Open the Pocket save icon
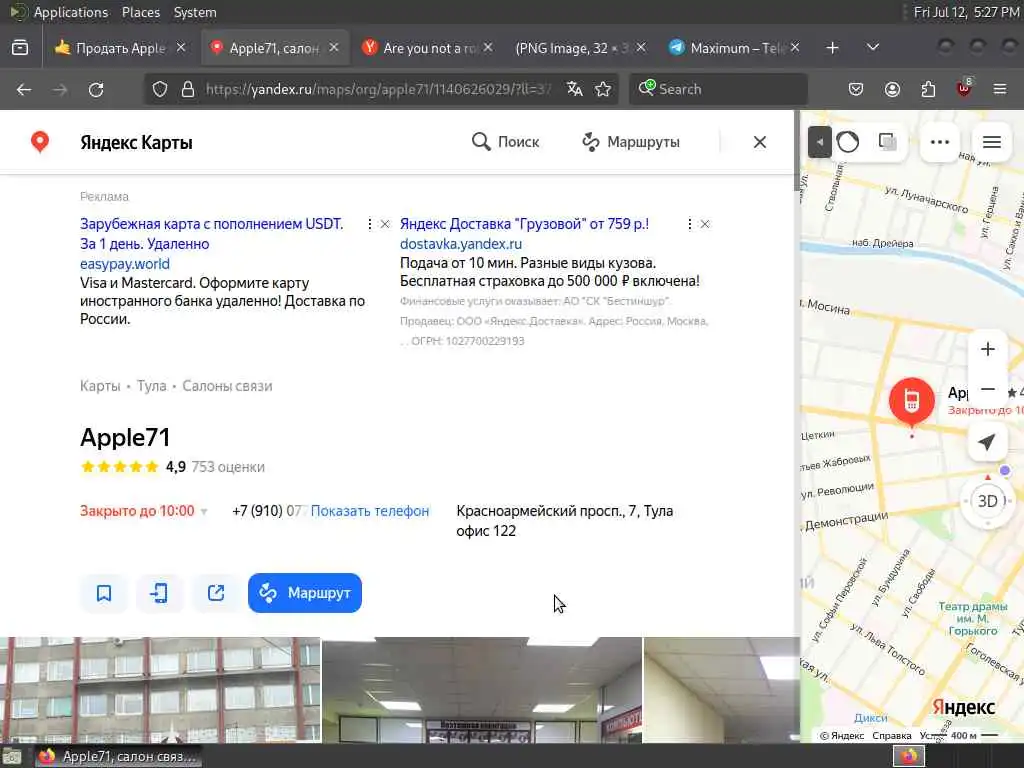Screen dimensions: 1024x768 [856, 89]
